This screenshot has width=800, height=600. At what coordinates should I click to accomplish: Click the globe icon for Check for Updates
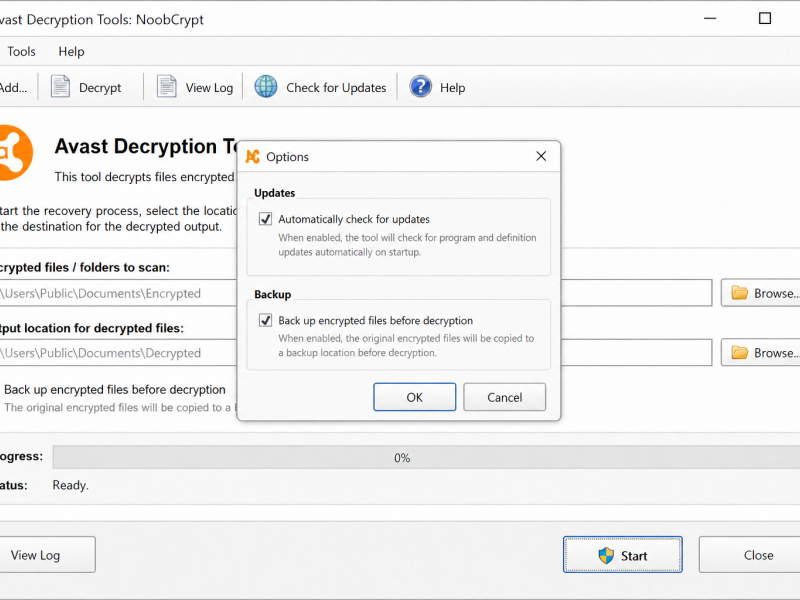[266, 87]
